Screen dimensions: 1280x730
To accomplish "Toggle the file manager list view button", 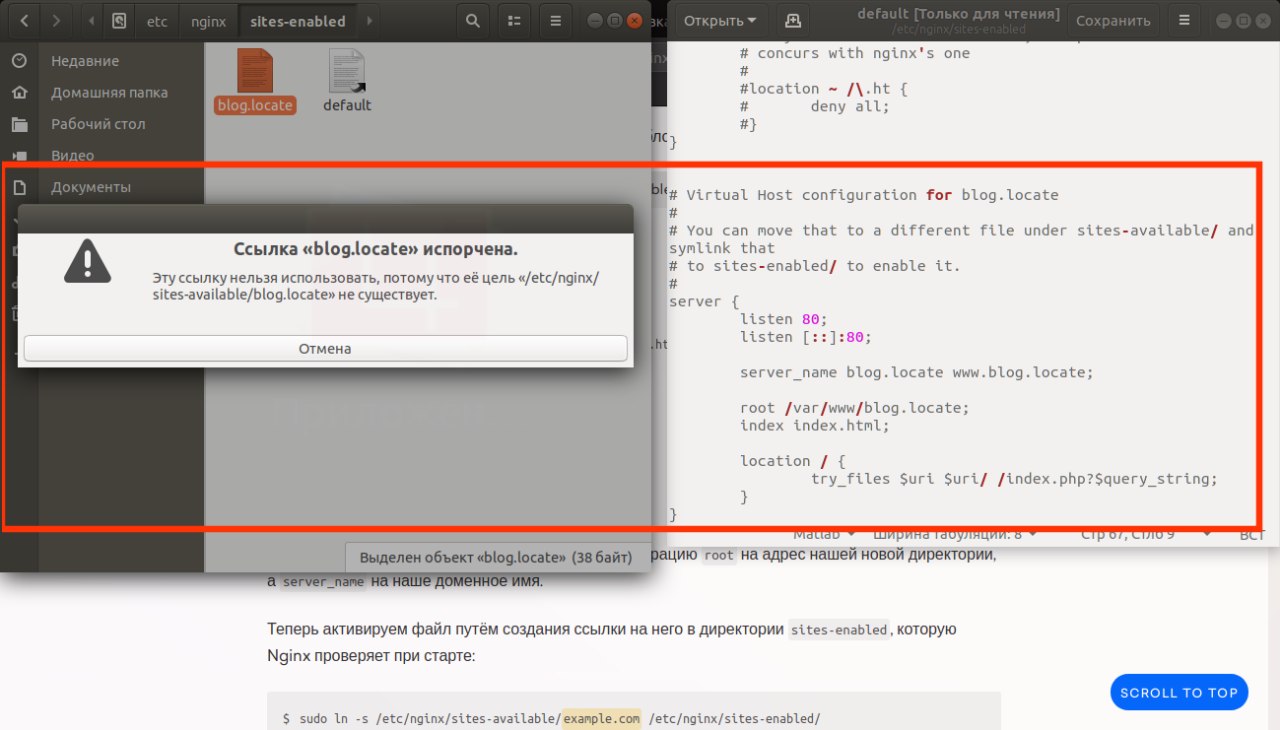I will pyautogui.click(x=514, y=20).
